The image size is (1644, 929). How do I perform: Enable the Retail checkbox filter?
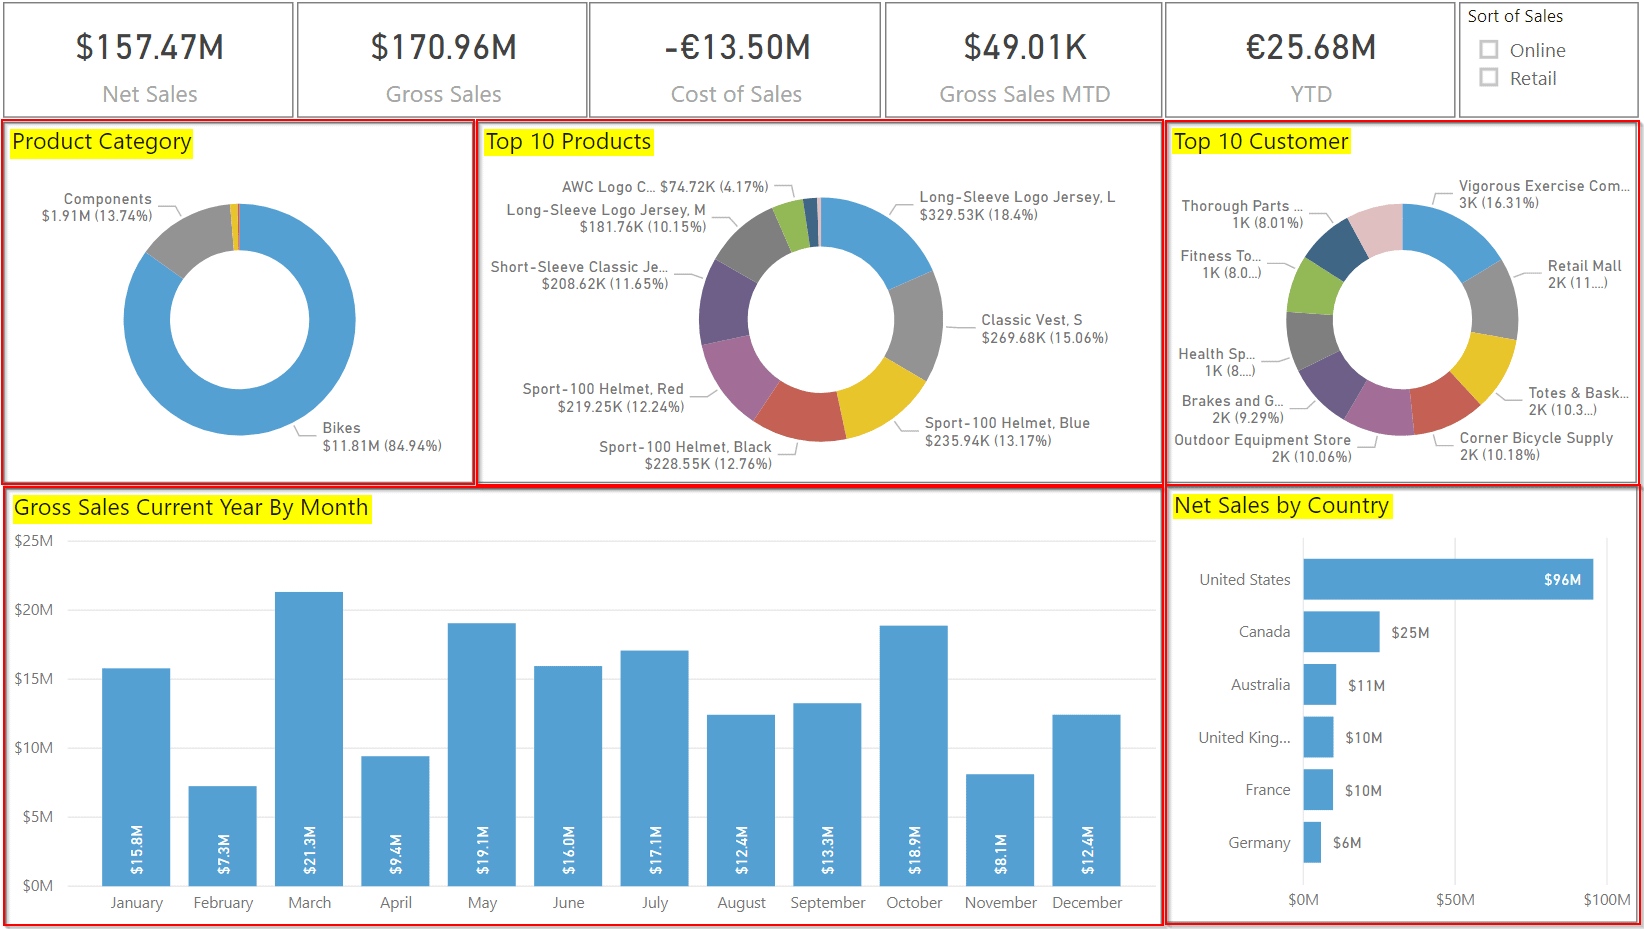click(1489, 78)
